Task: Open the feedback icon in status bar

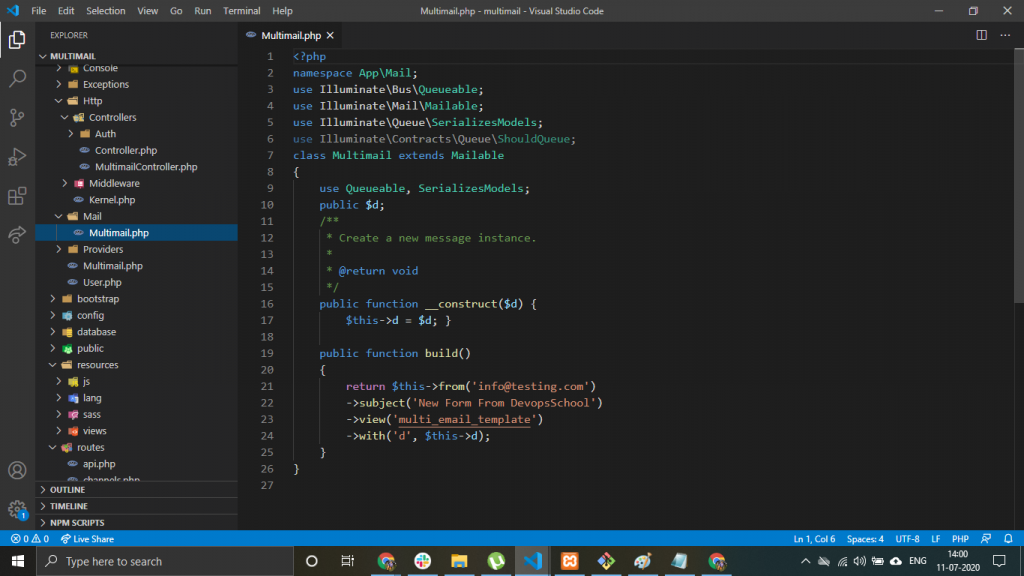Action: 986,539
